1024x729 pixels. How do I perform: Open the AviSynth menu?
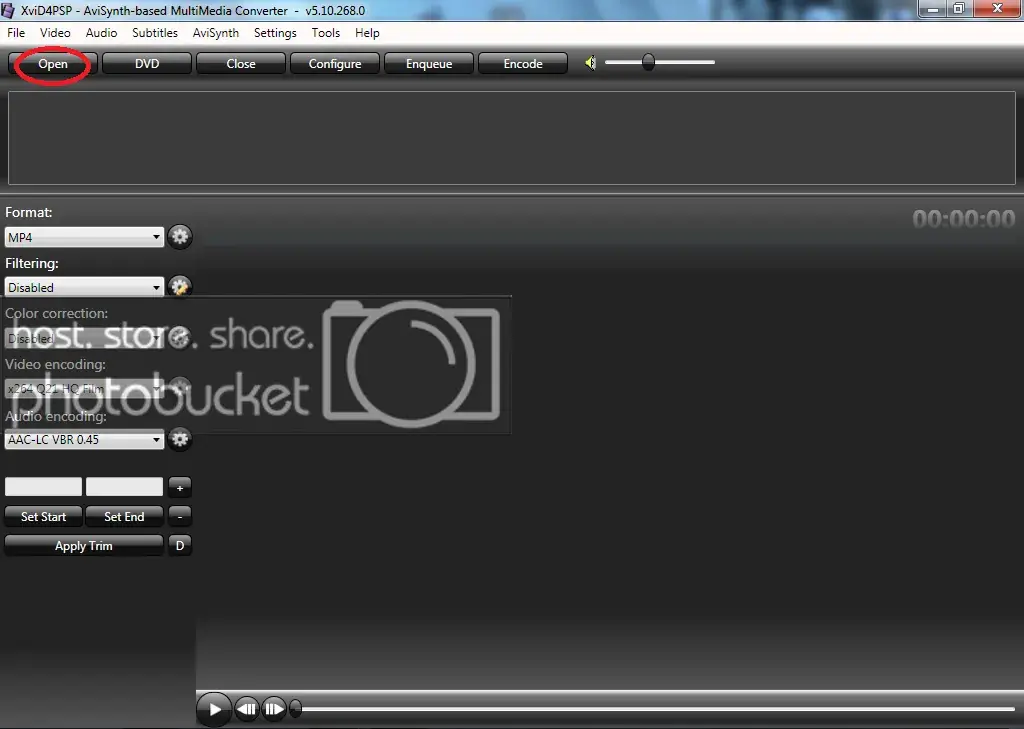pos(216,33)
